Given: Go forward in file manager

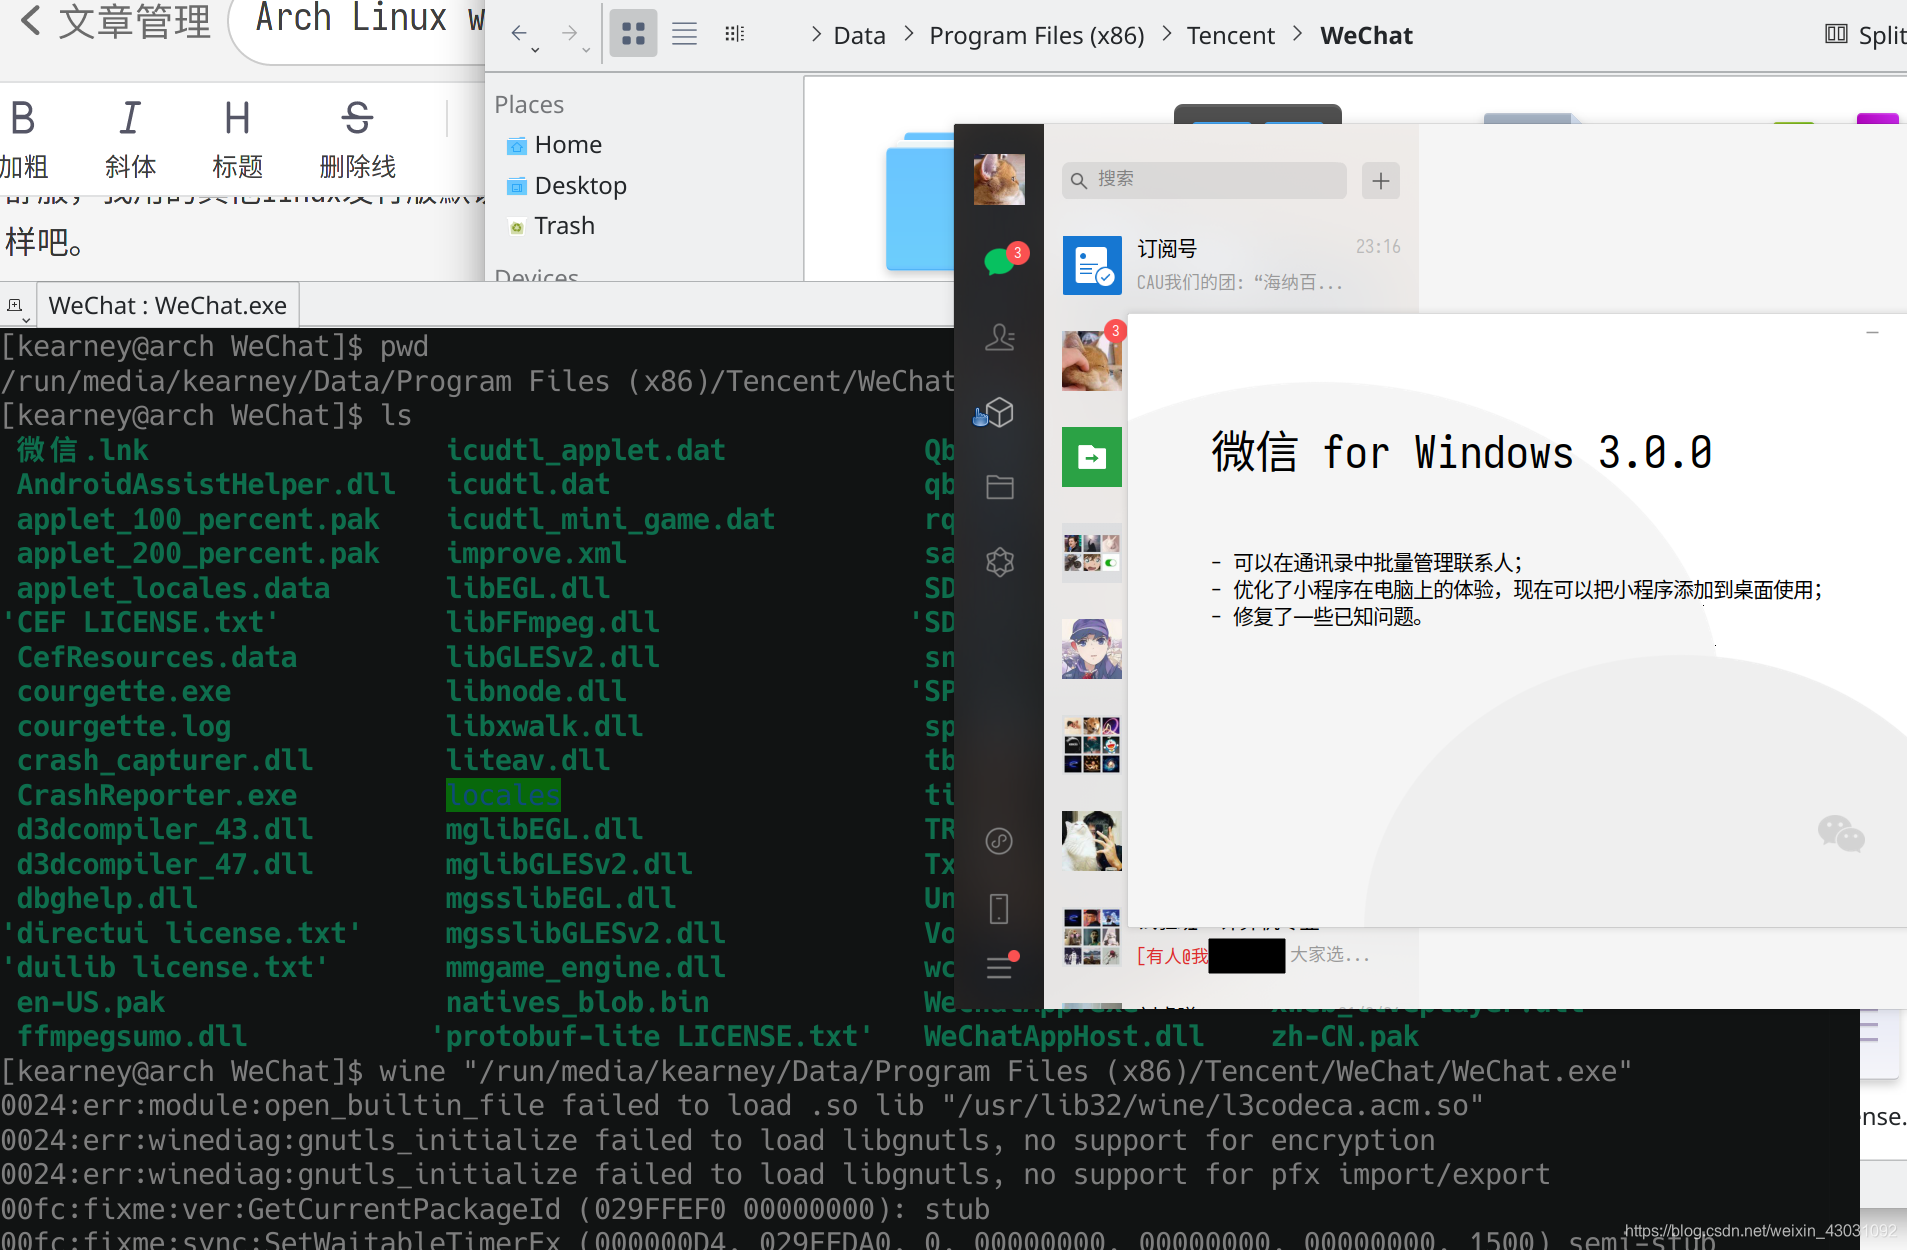Looking at the screenshot, I should (x=569, y=34).
